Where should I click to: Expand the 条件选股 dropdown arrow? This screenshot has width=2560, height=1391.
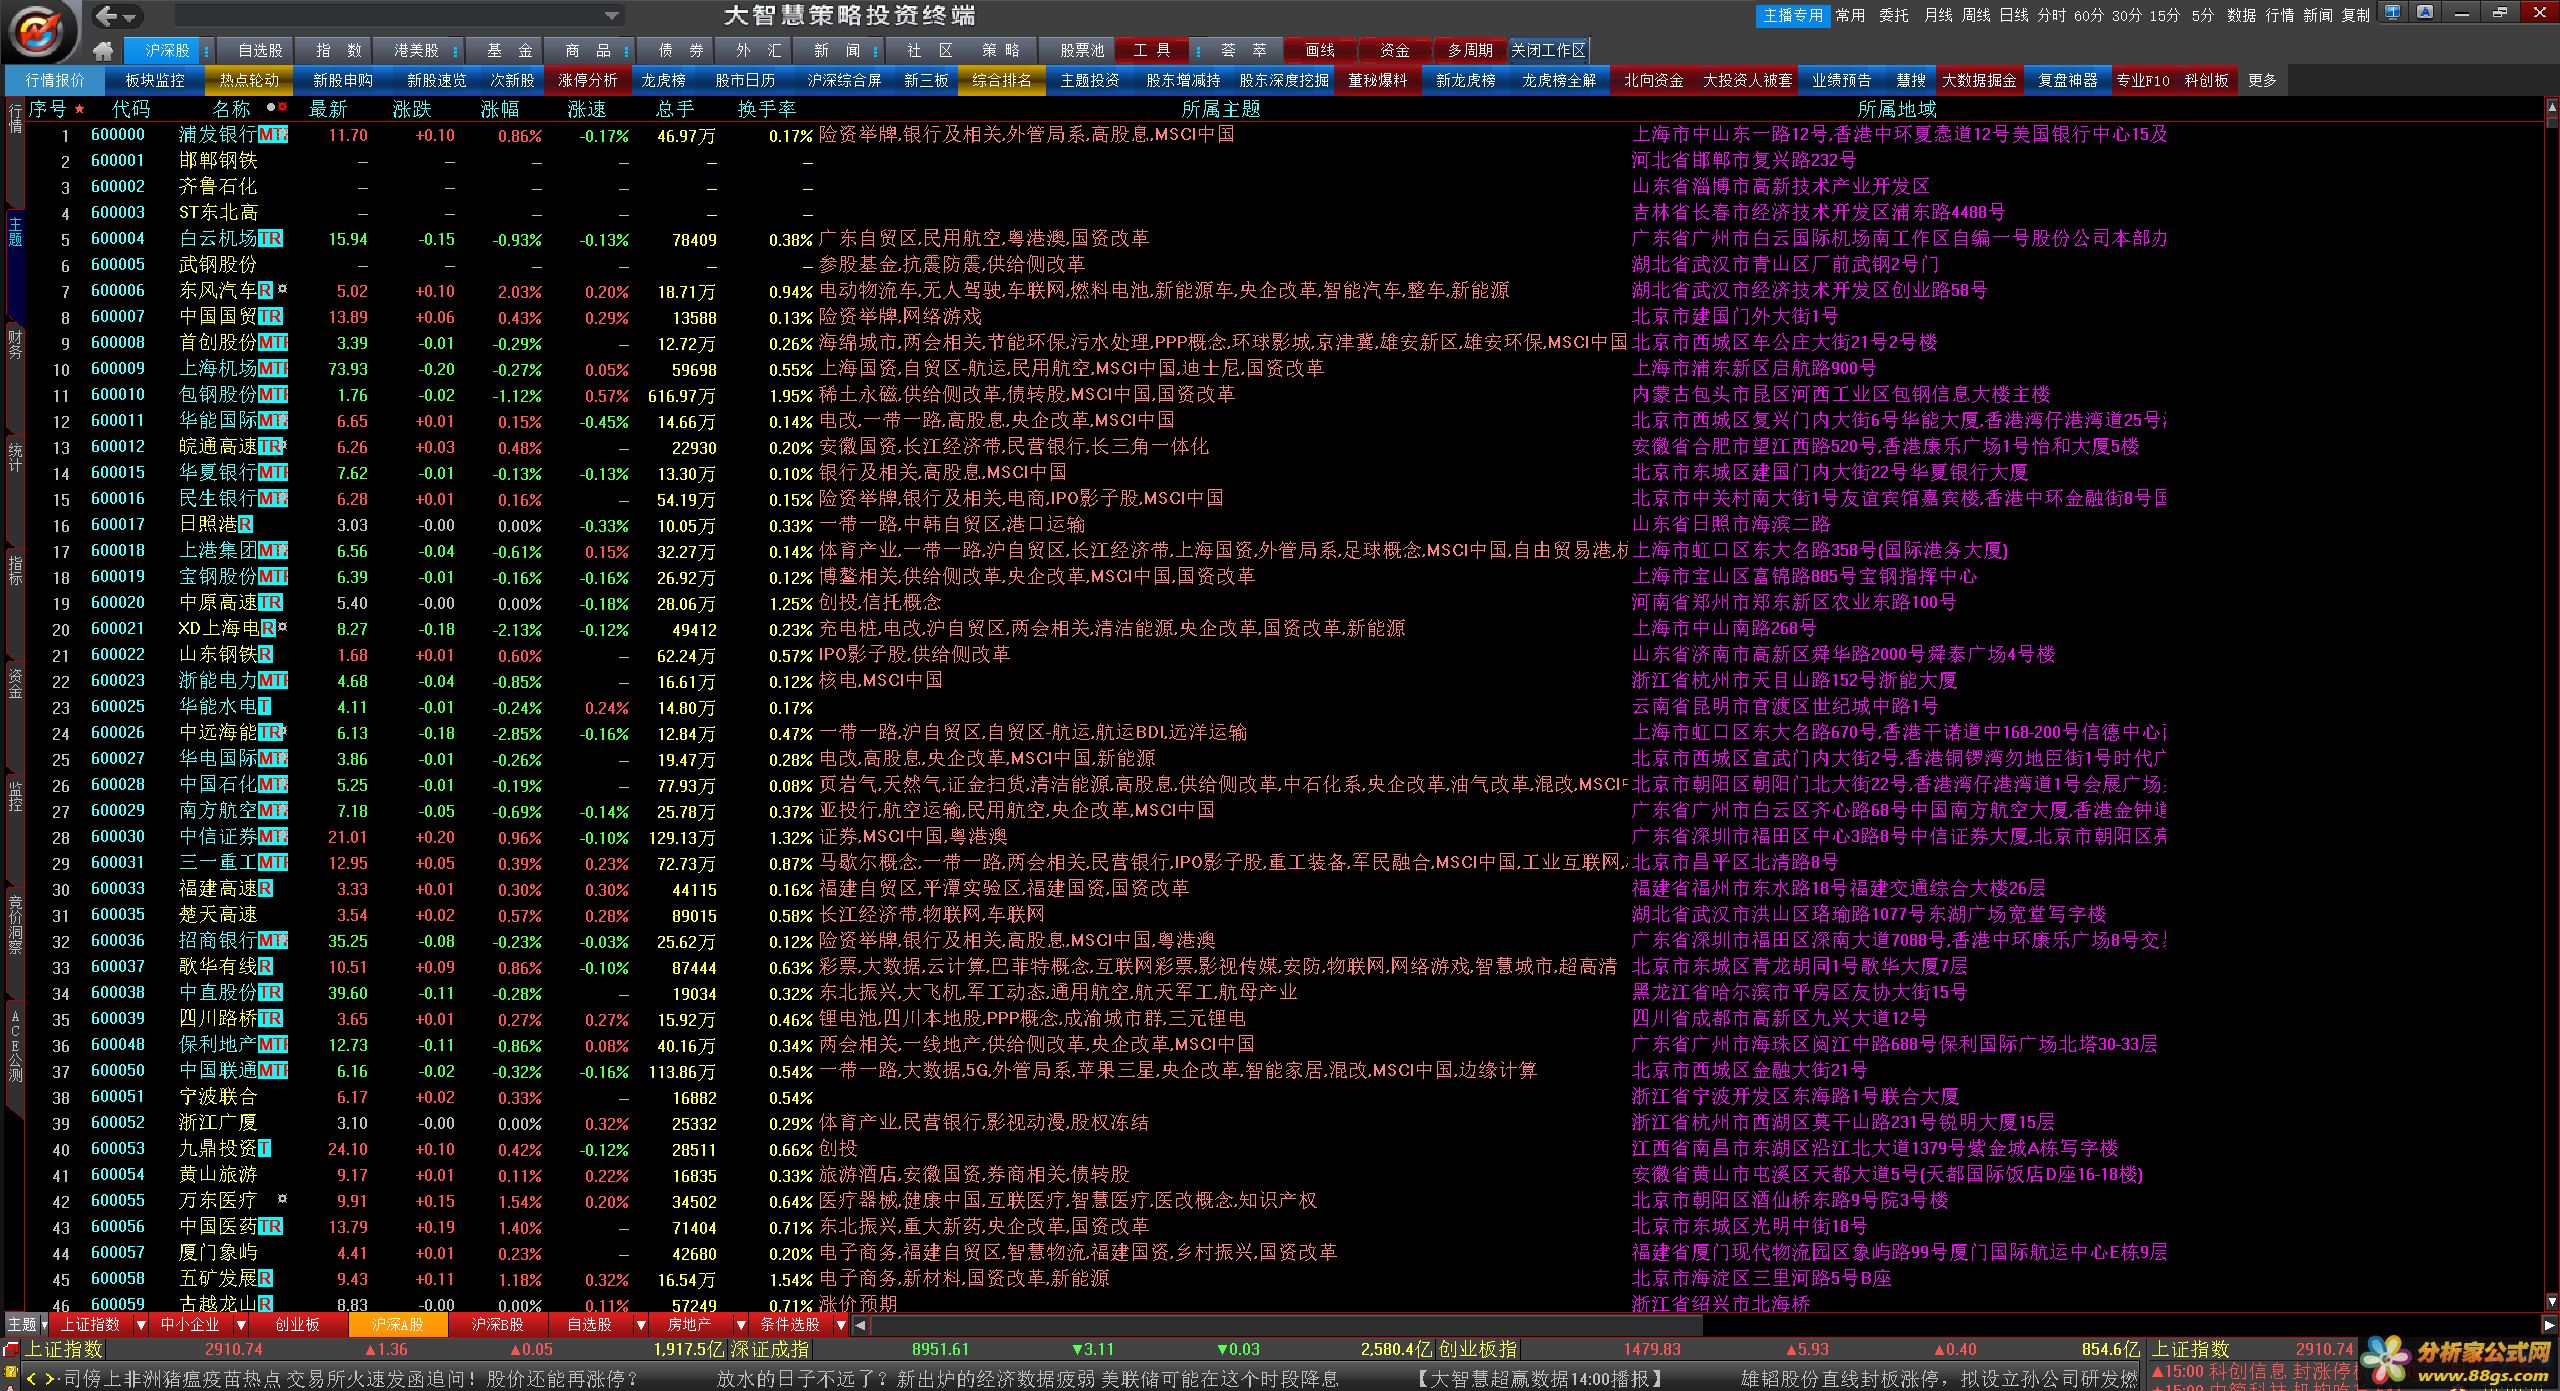tap(841, 1325)
